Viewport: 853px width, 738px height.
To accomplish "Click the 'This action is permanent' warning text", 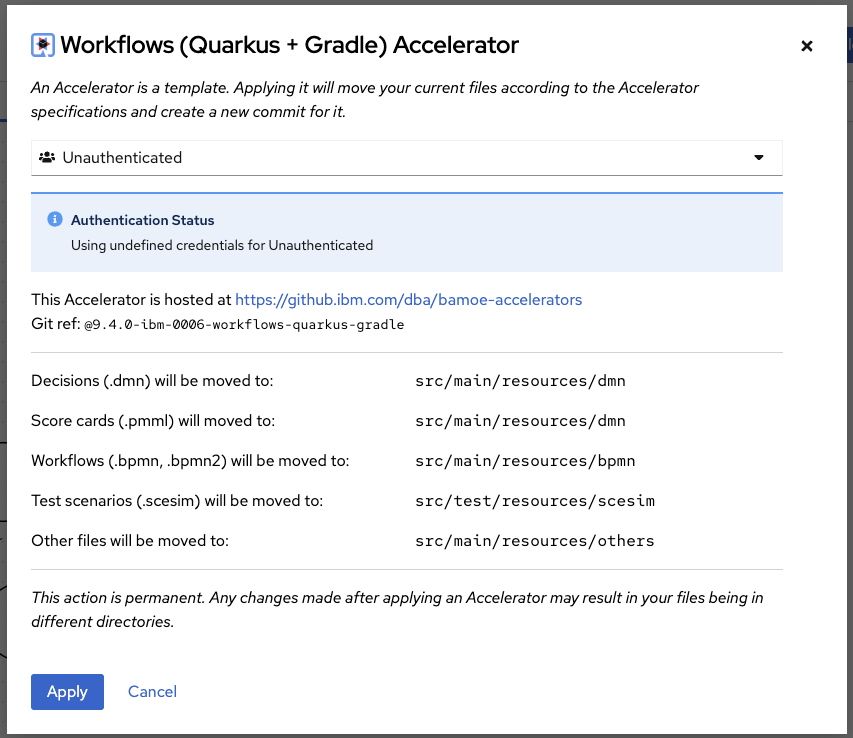I will [x=397, y=610].
